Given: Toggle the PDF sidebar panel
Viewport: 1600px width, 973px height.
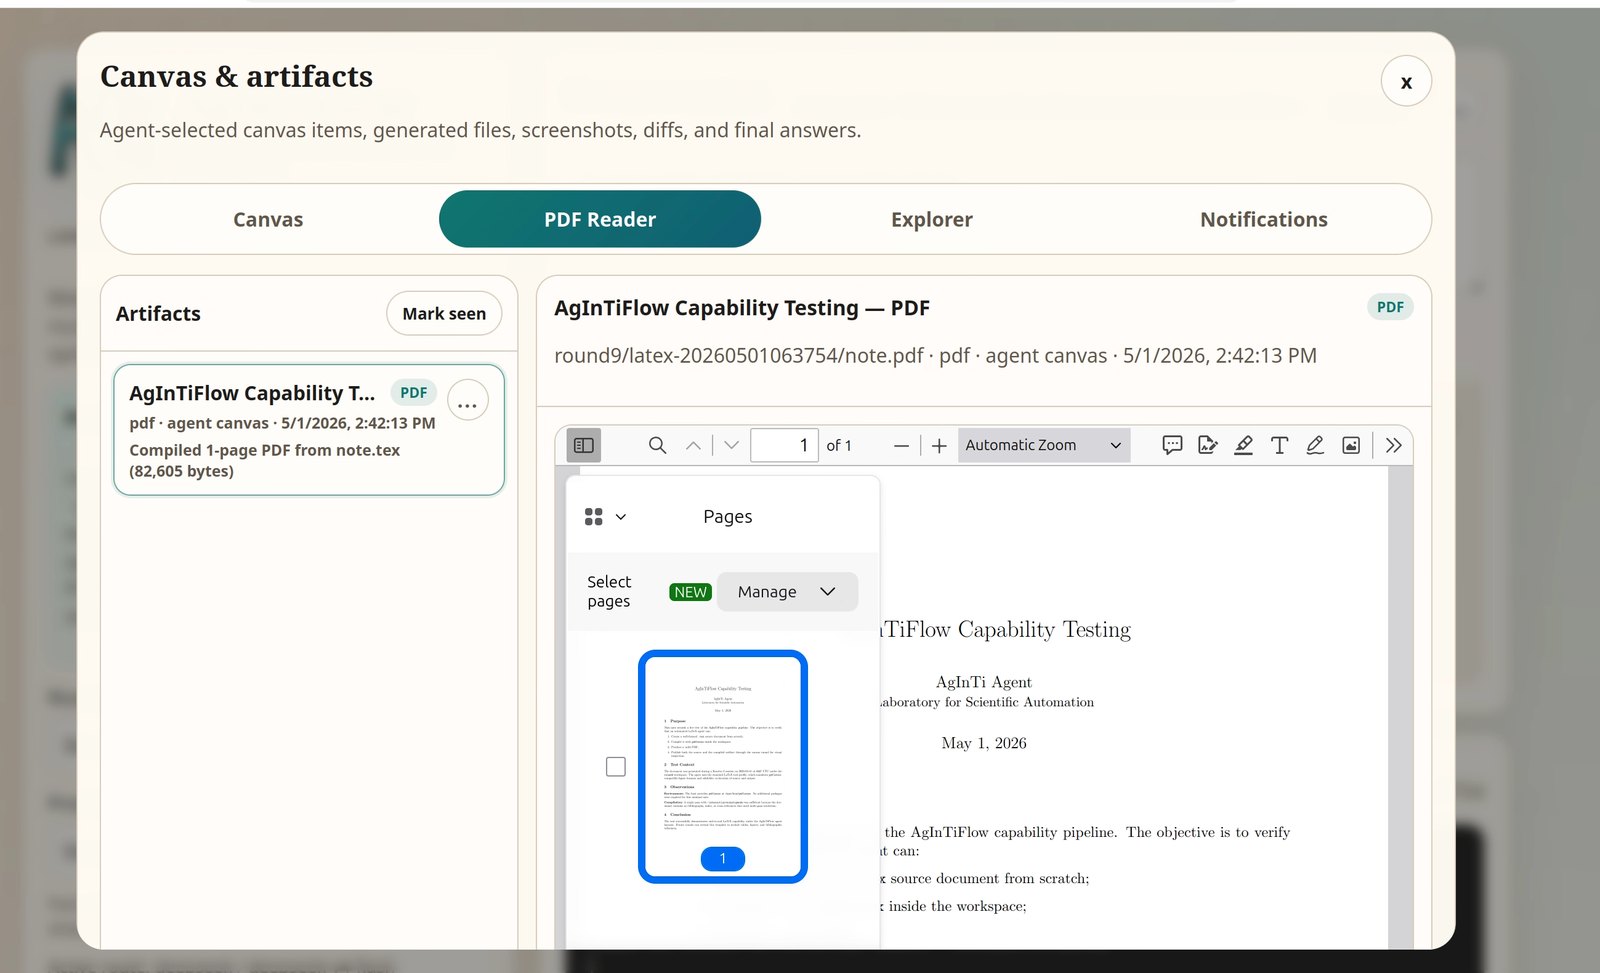Looking at the screenshot, I should click(x=584, y=445).
